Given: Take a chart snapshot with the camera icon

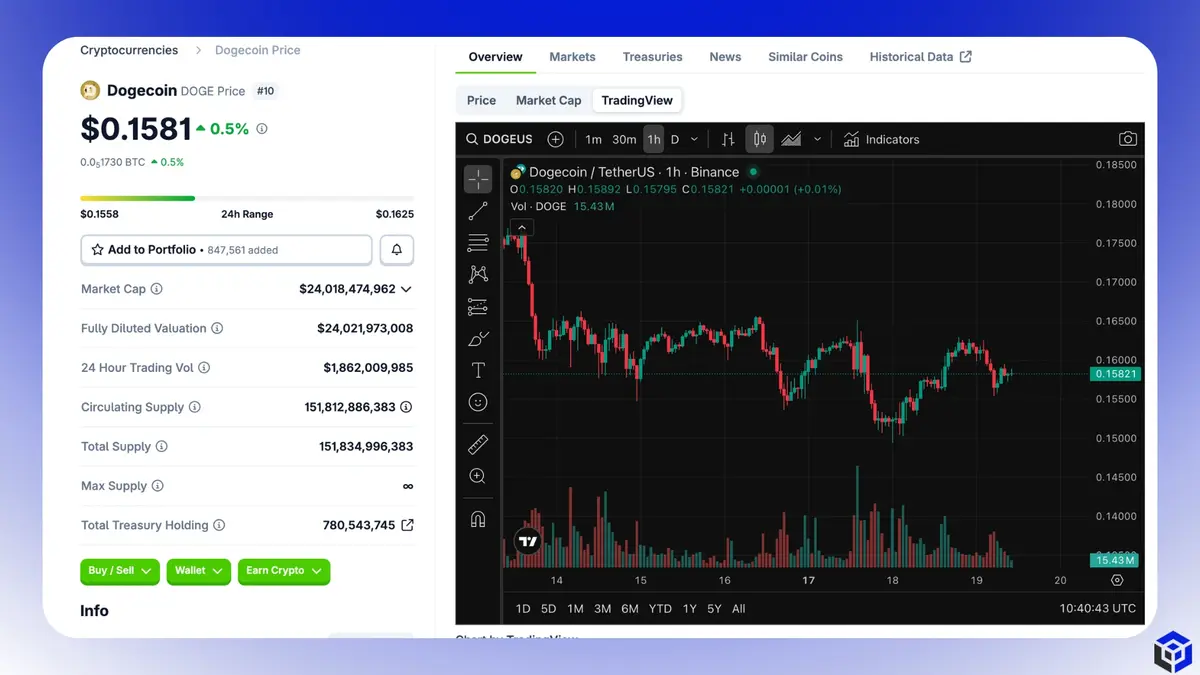Looking at the screenshot, I should 1128,139.
